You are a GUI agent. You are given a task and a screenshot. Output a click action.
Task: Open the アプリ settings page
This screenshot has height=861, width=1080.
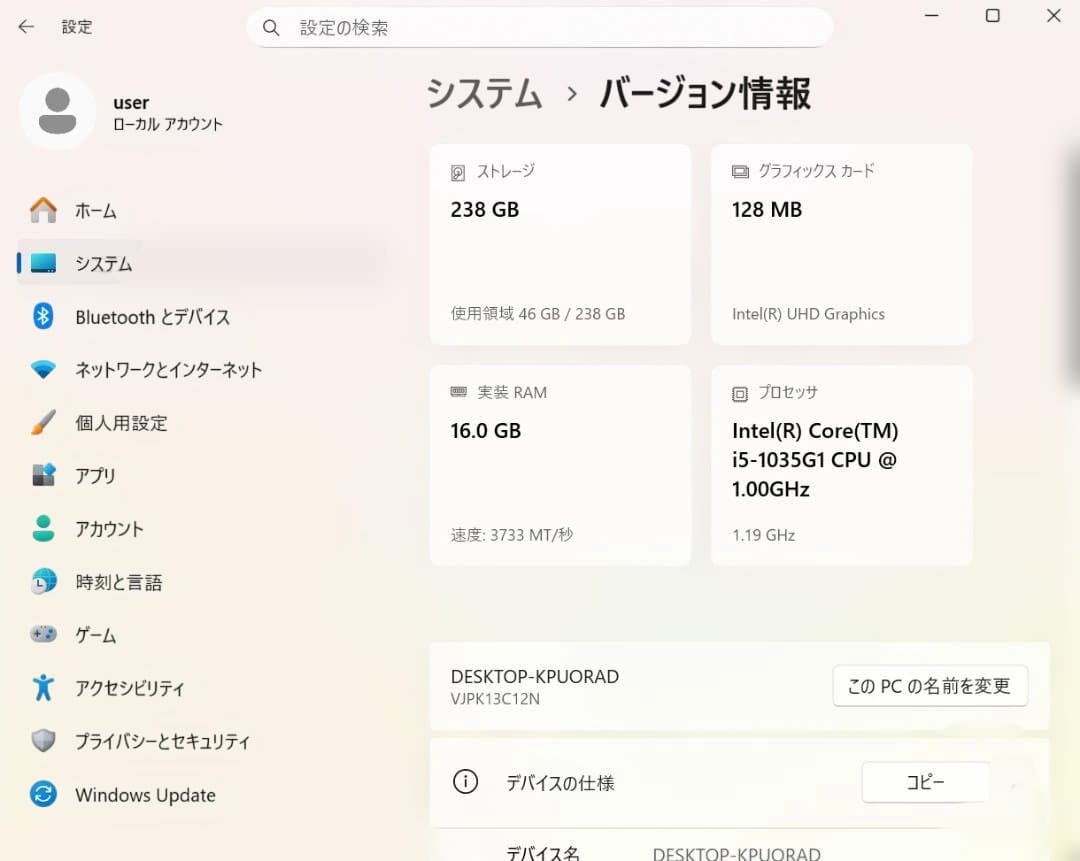pos(95,476)
